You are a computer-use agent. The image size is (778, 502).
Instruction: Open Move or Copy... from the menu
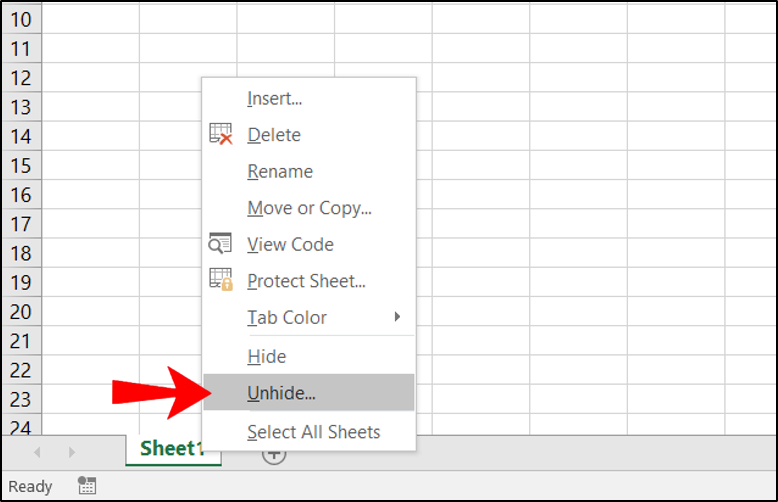pyautogui.click(x=309, y=208)
